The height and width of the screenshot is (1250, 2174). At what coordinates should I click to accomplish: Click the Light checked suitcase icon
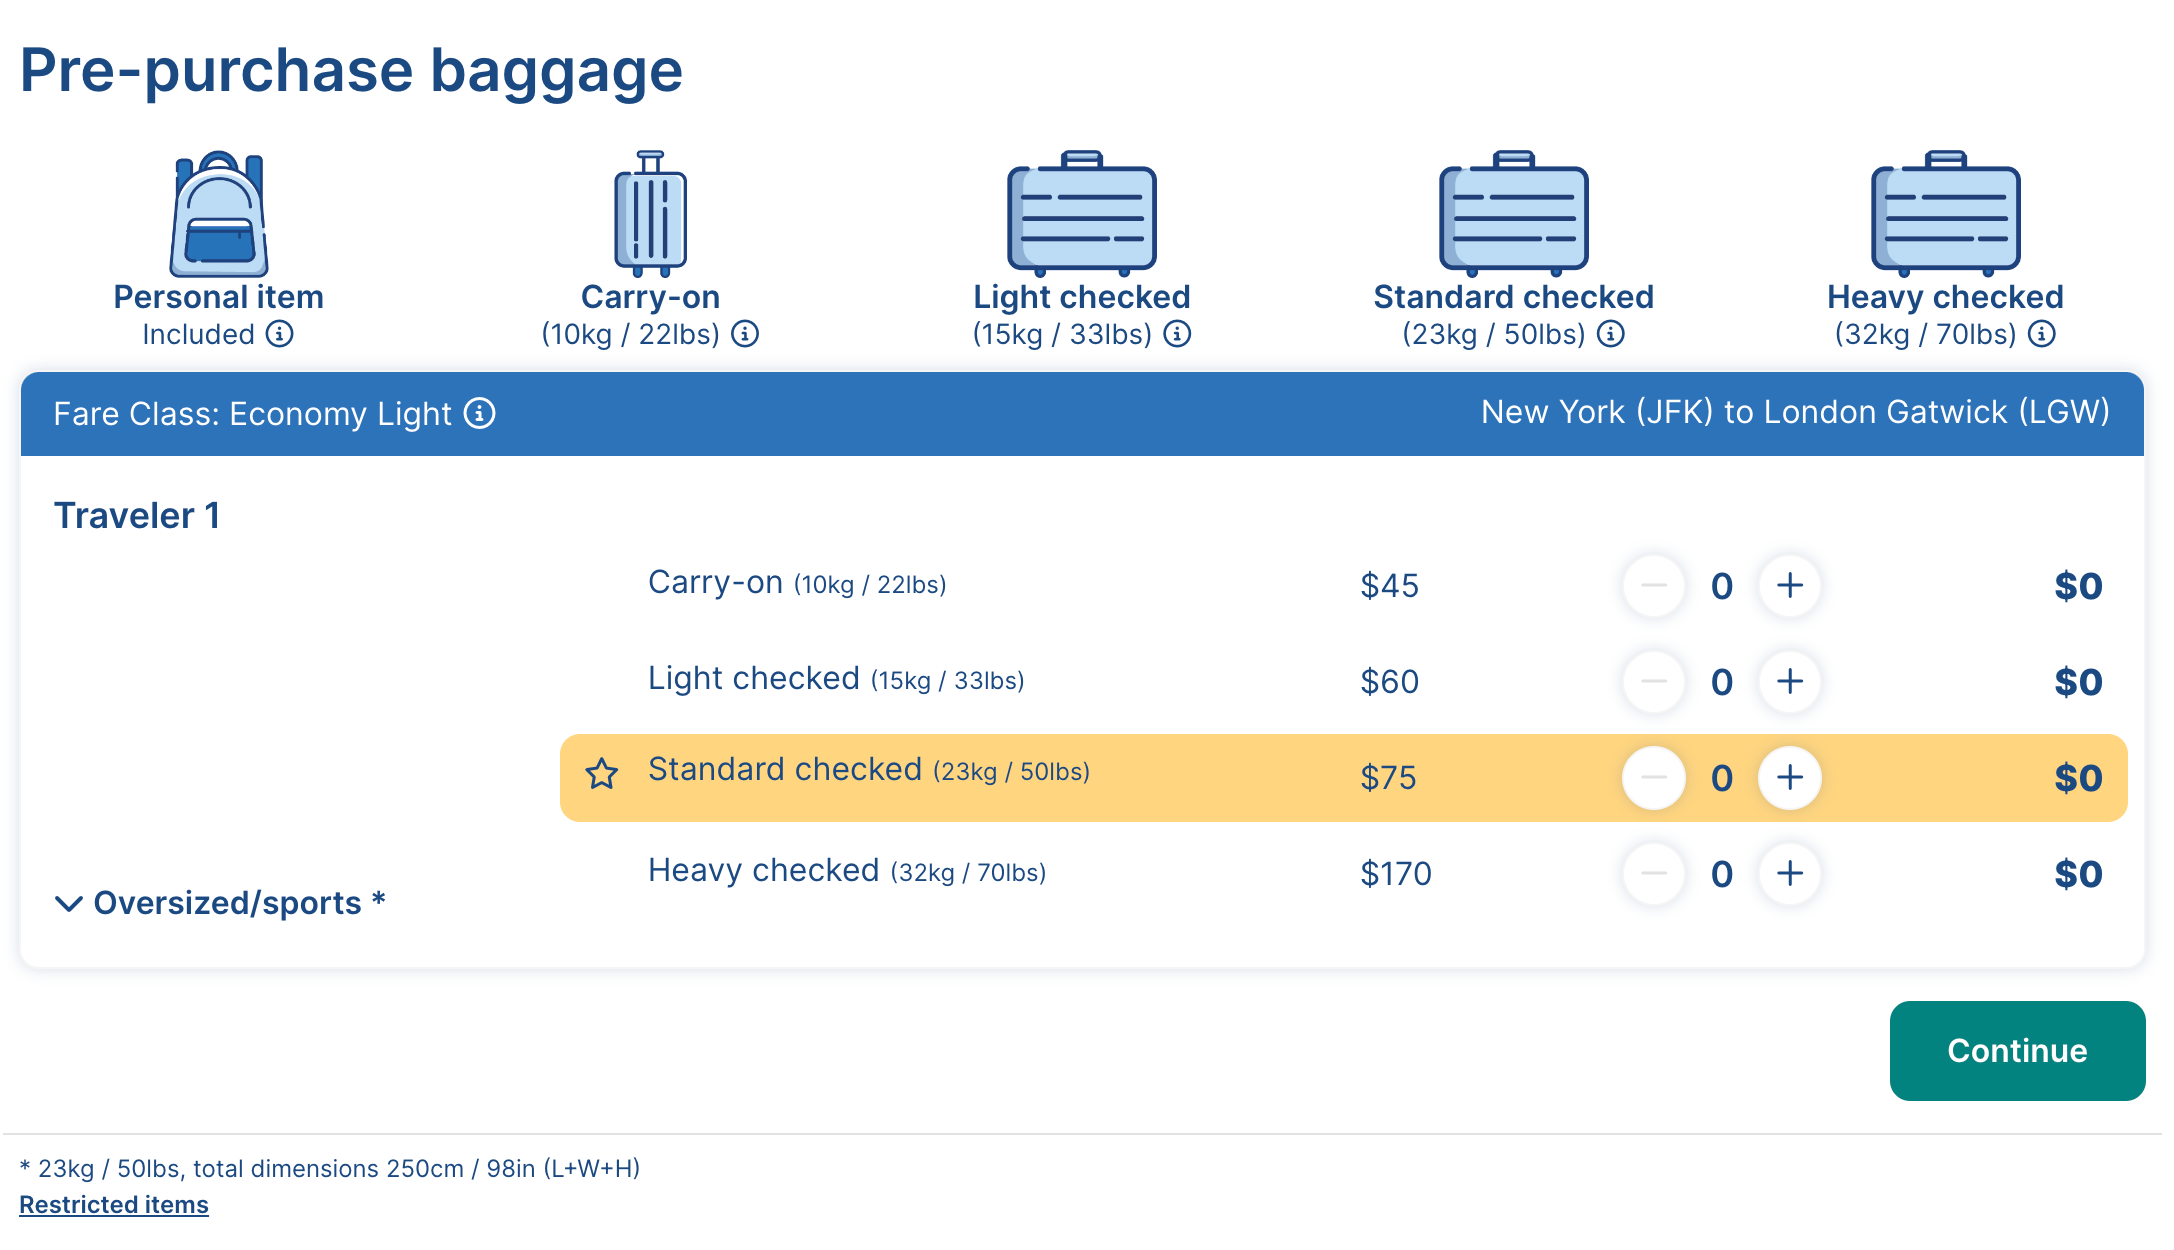(1082, 213)
